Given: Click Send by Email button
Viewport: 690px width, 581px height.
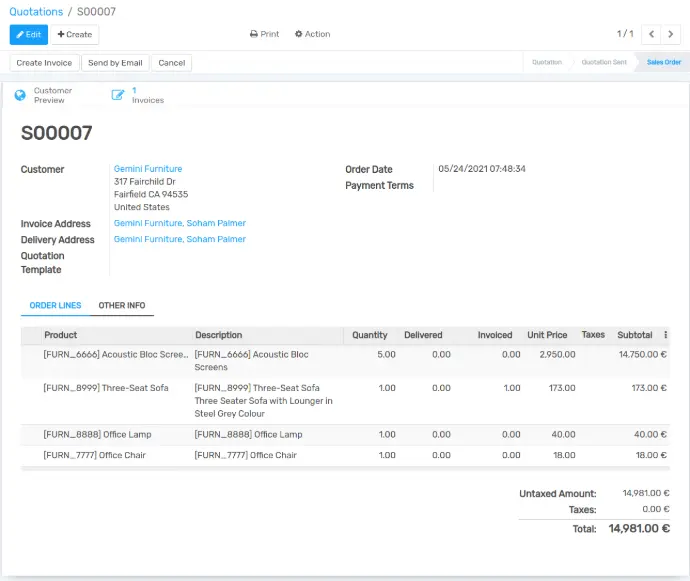Looking at the screenshot, I should pyautogui.click(x=115, y=63).
